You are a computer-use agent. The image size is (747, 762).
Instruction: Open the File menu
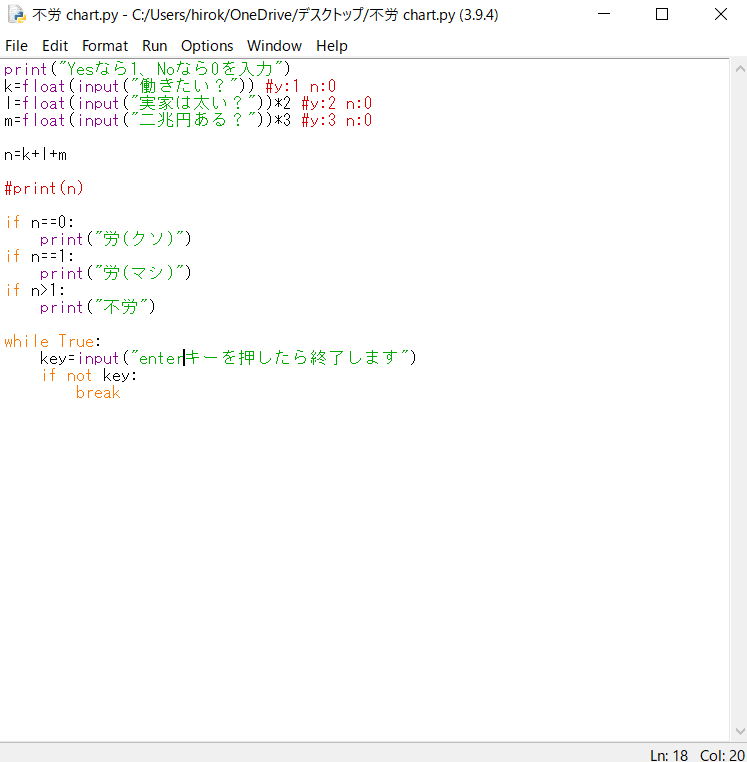pyautogui.click(x=16, y=46)
